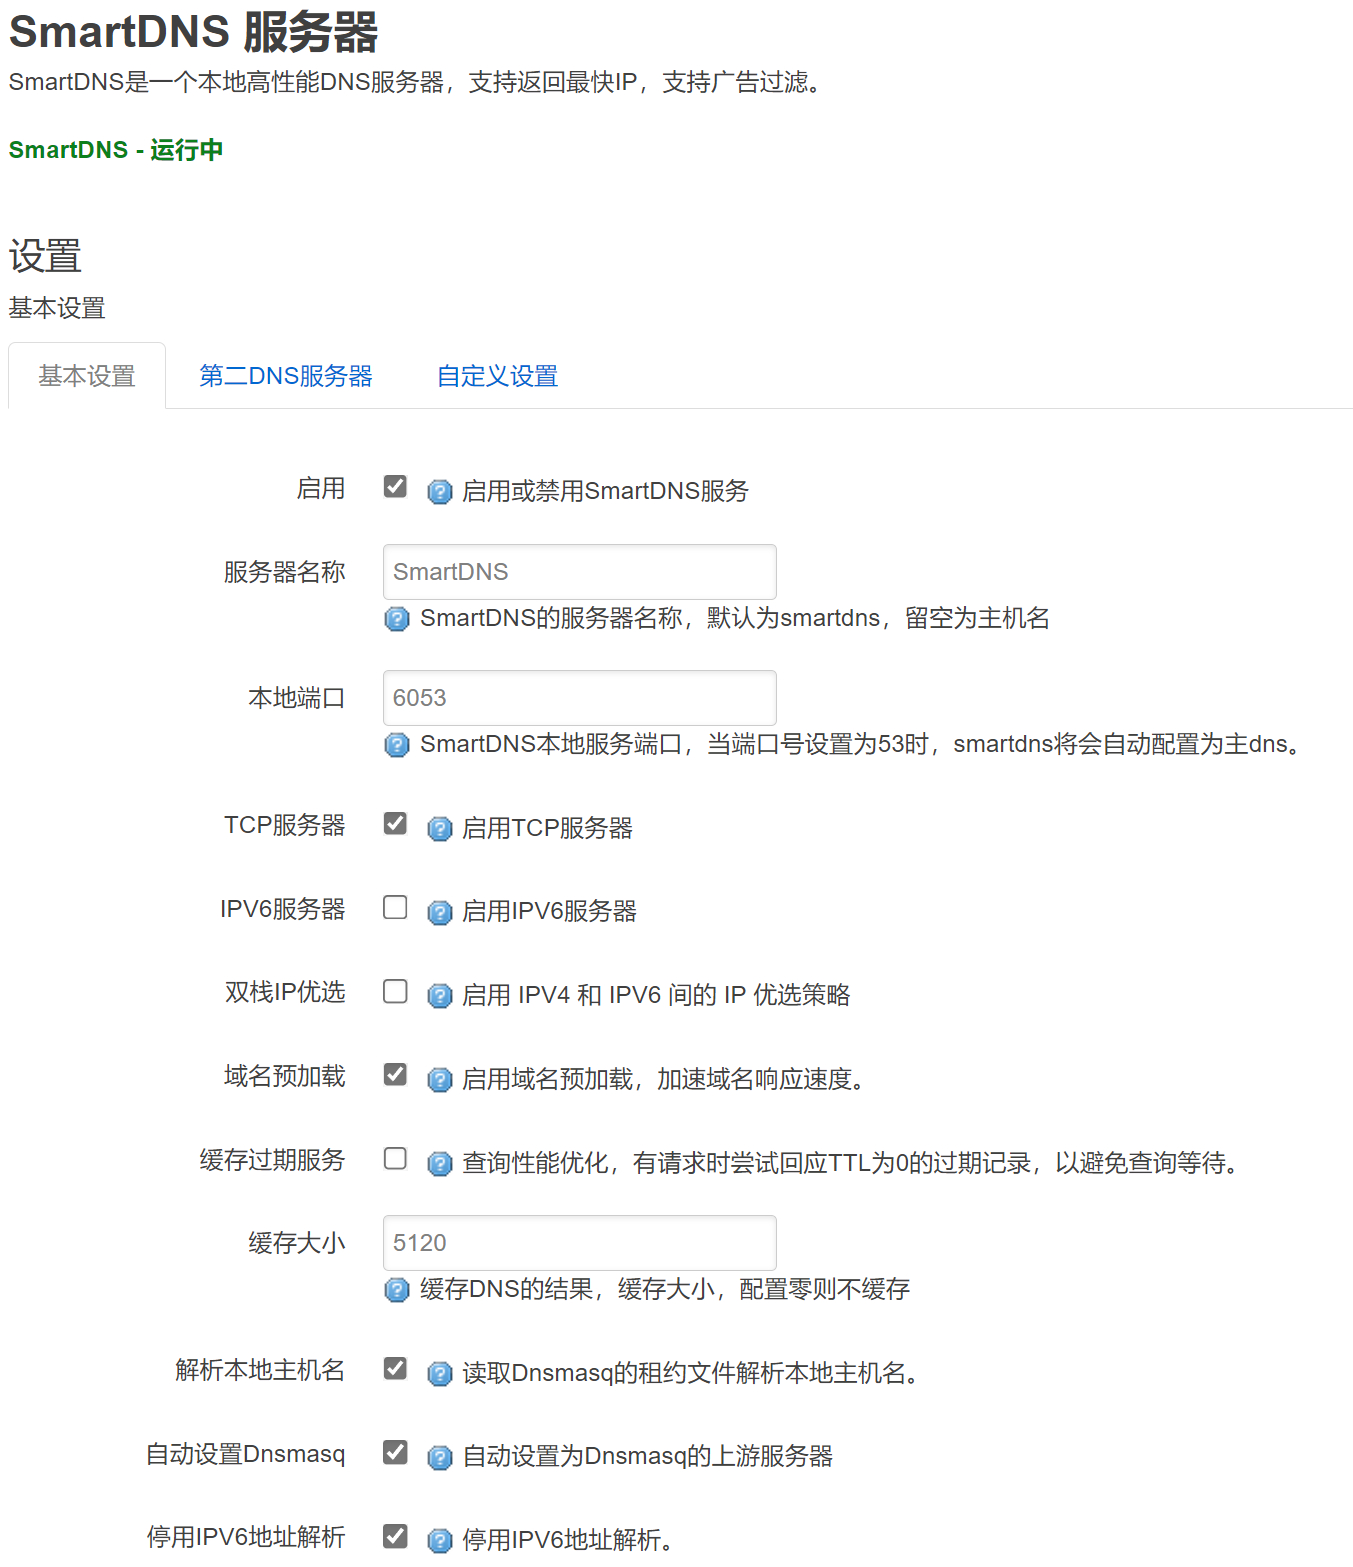The width and height of the screenshot is (1353, 1567).
Task: Click help icon next to TCP服务器
Action: point(440,829)
